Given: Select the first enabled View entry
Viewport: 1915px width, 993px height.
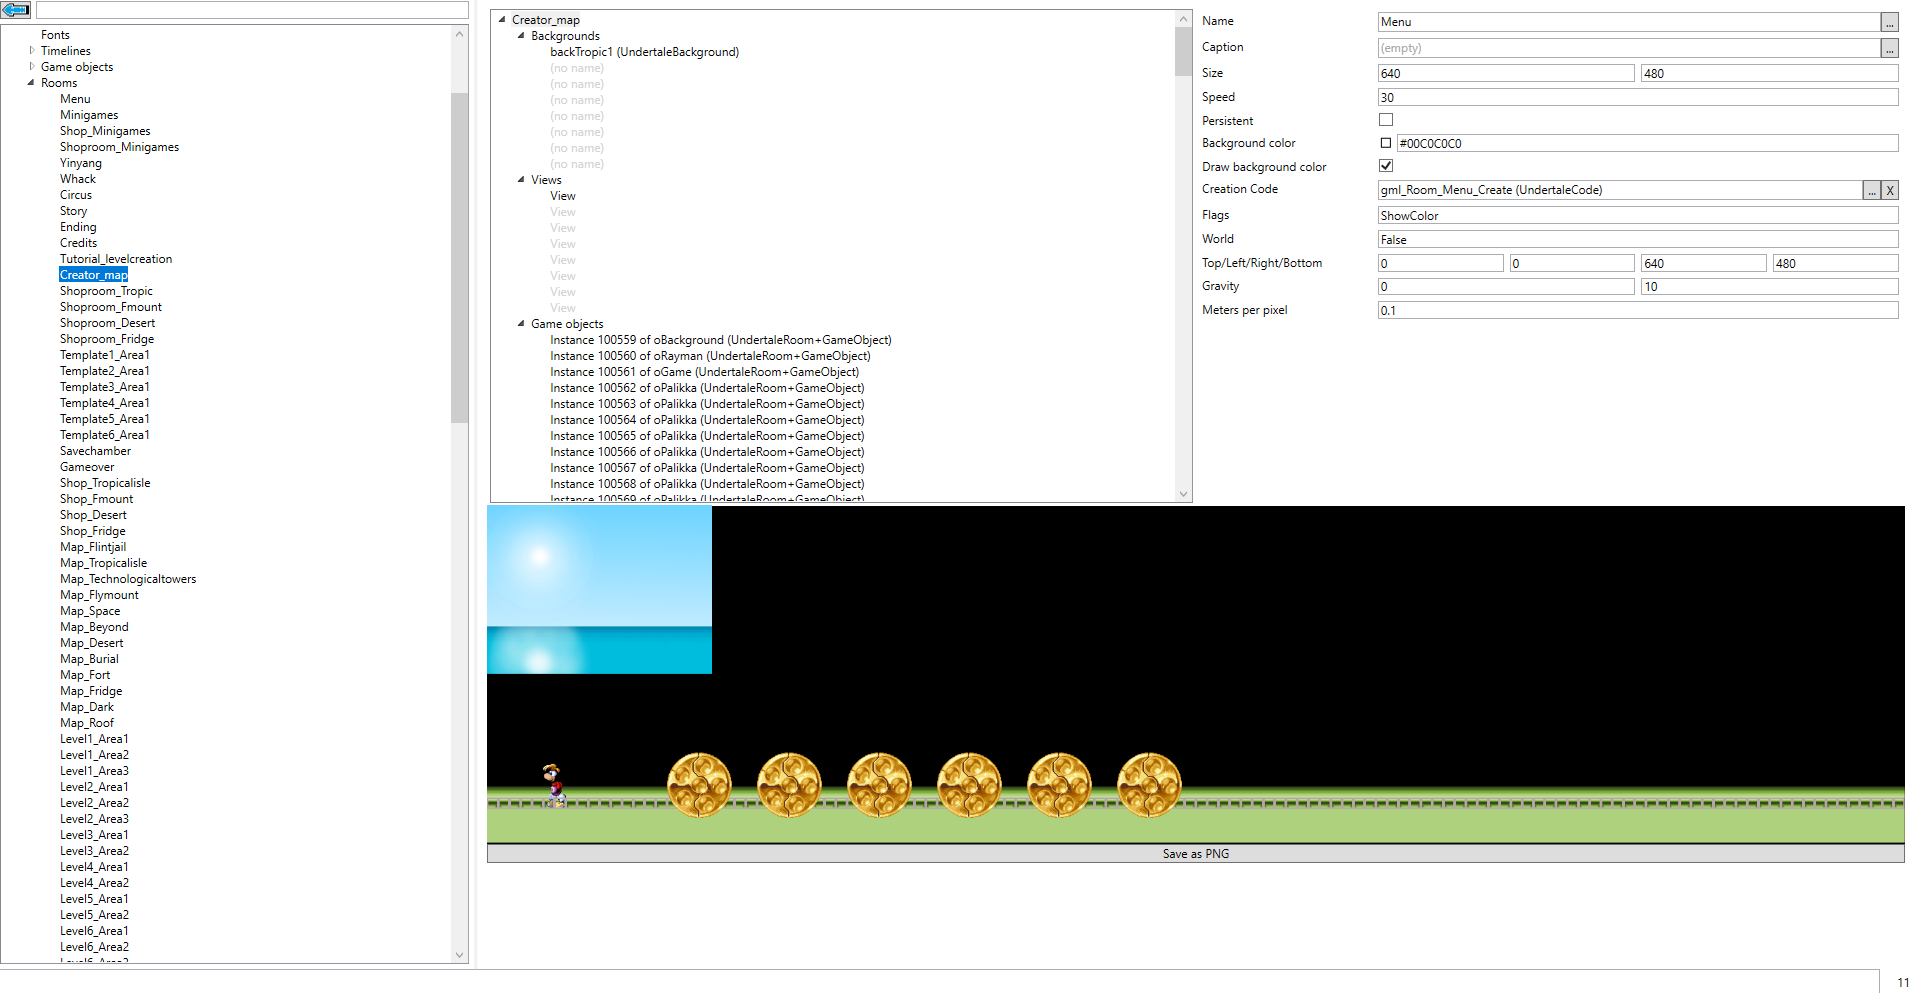Looking at the screenshot, I should pyautogui.click(x=563, y=196).
